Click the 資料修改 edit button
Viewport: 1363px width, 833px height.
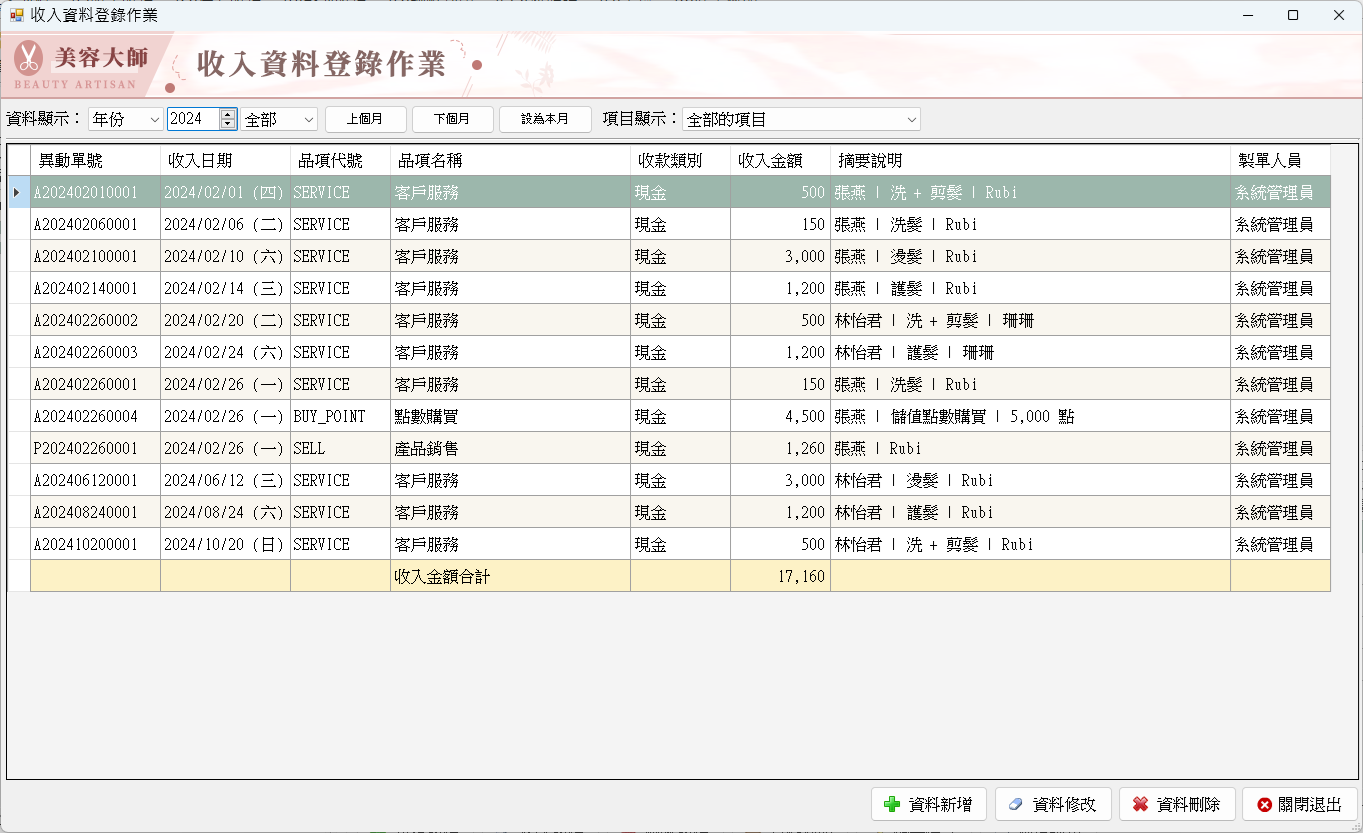(x=1053, y=804)
